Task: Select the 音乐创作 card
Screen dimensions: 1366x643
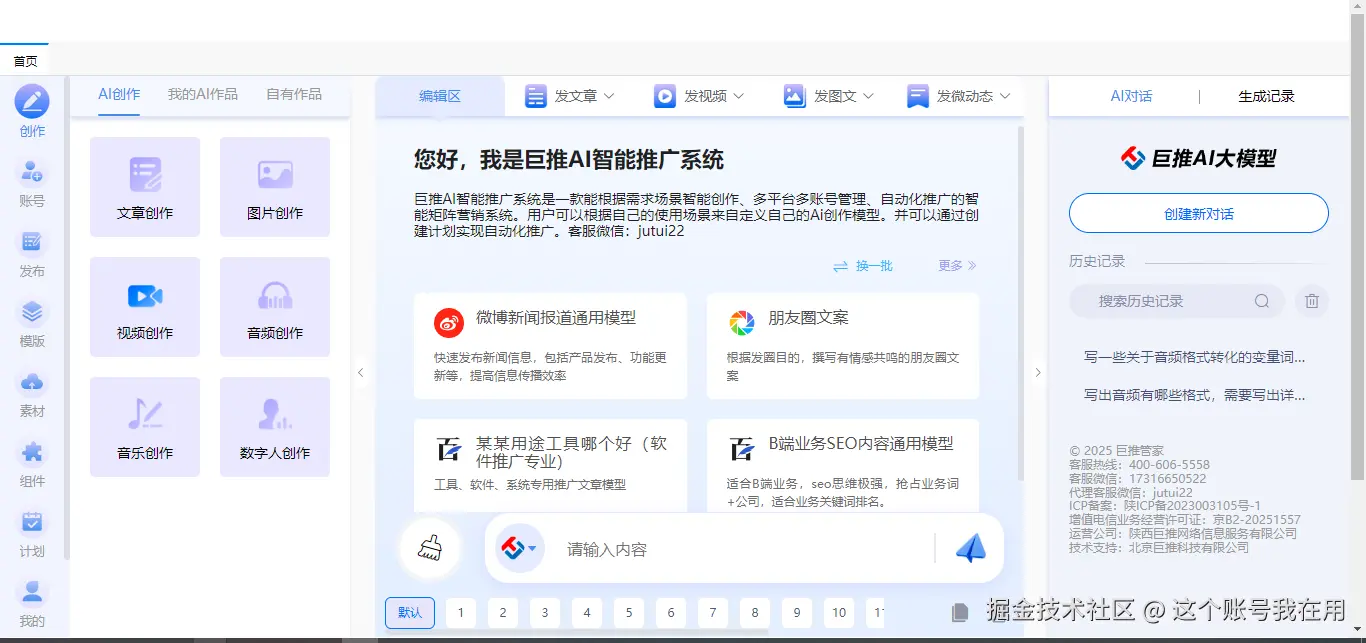Action: pos(145,427)
